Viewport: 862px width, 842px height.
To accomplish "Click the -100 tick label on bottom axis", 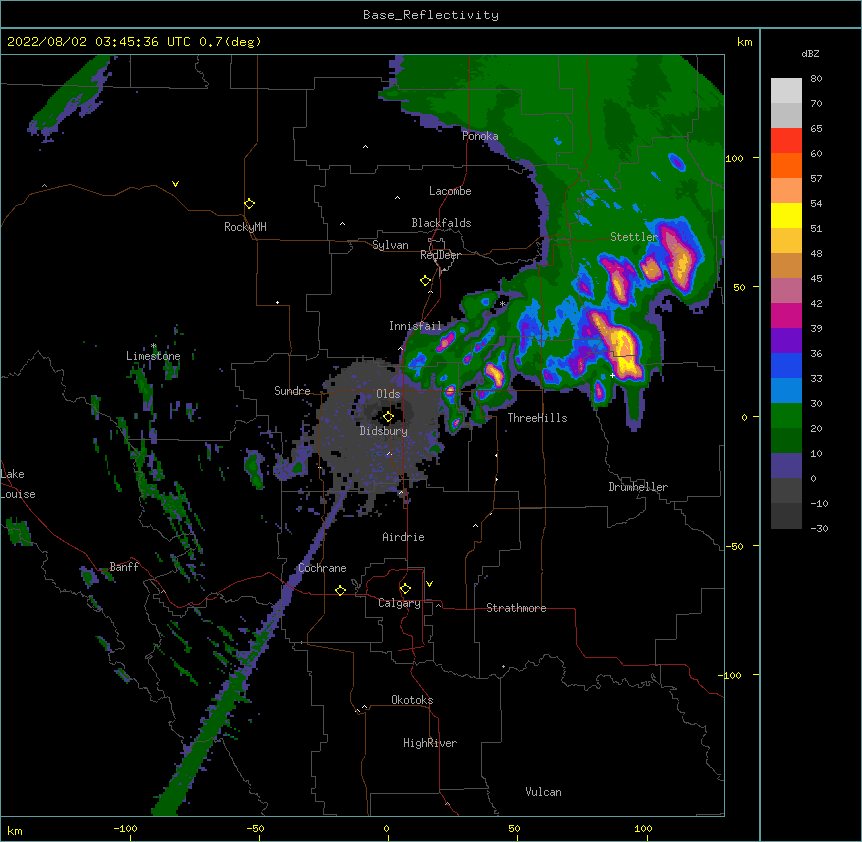I will [x=125, y=828].
